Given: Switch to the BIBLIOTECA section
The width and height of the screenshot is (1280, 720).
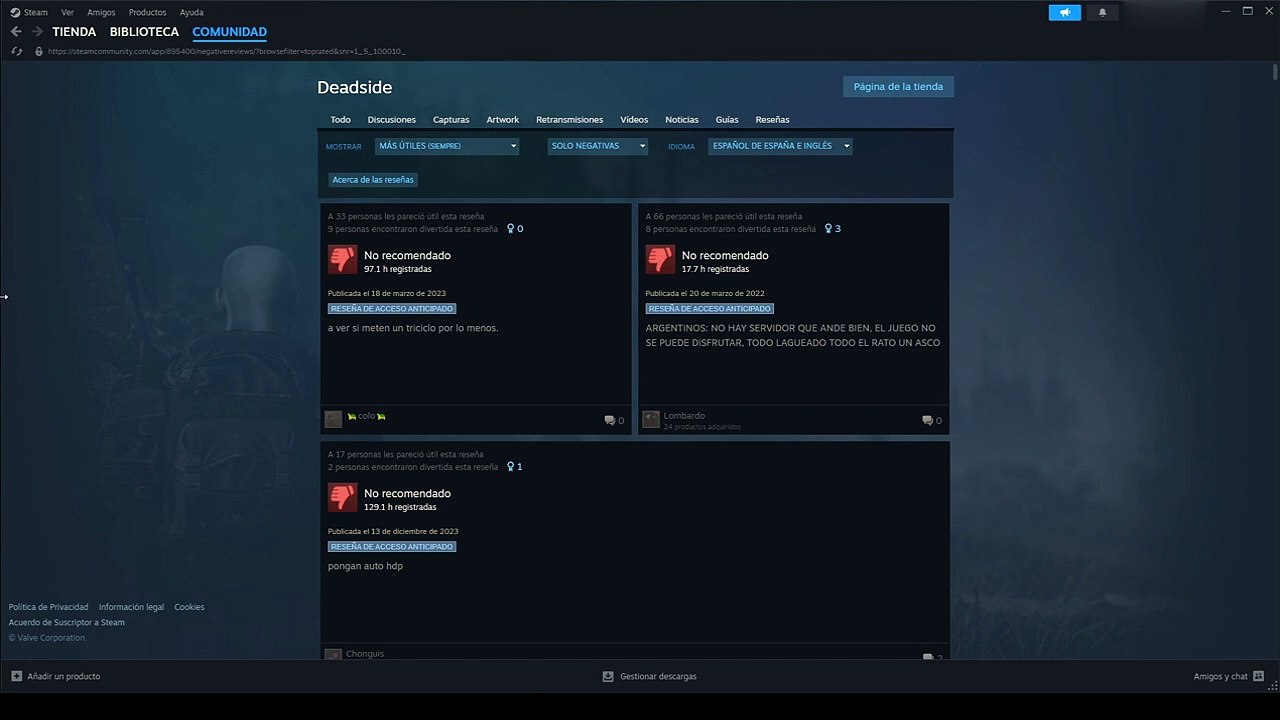Looking at the screenshot, I should point(144,32).
